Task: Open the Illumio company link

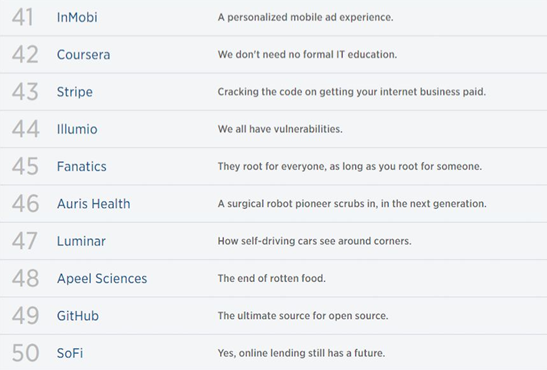Action: pos(77,129)
